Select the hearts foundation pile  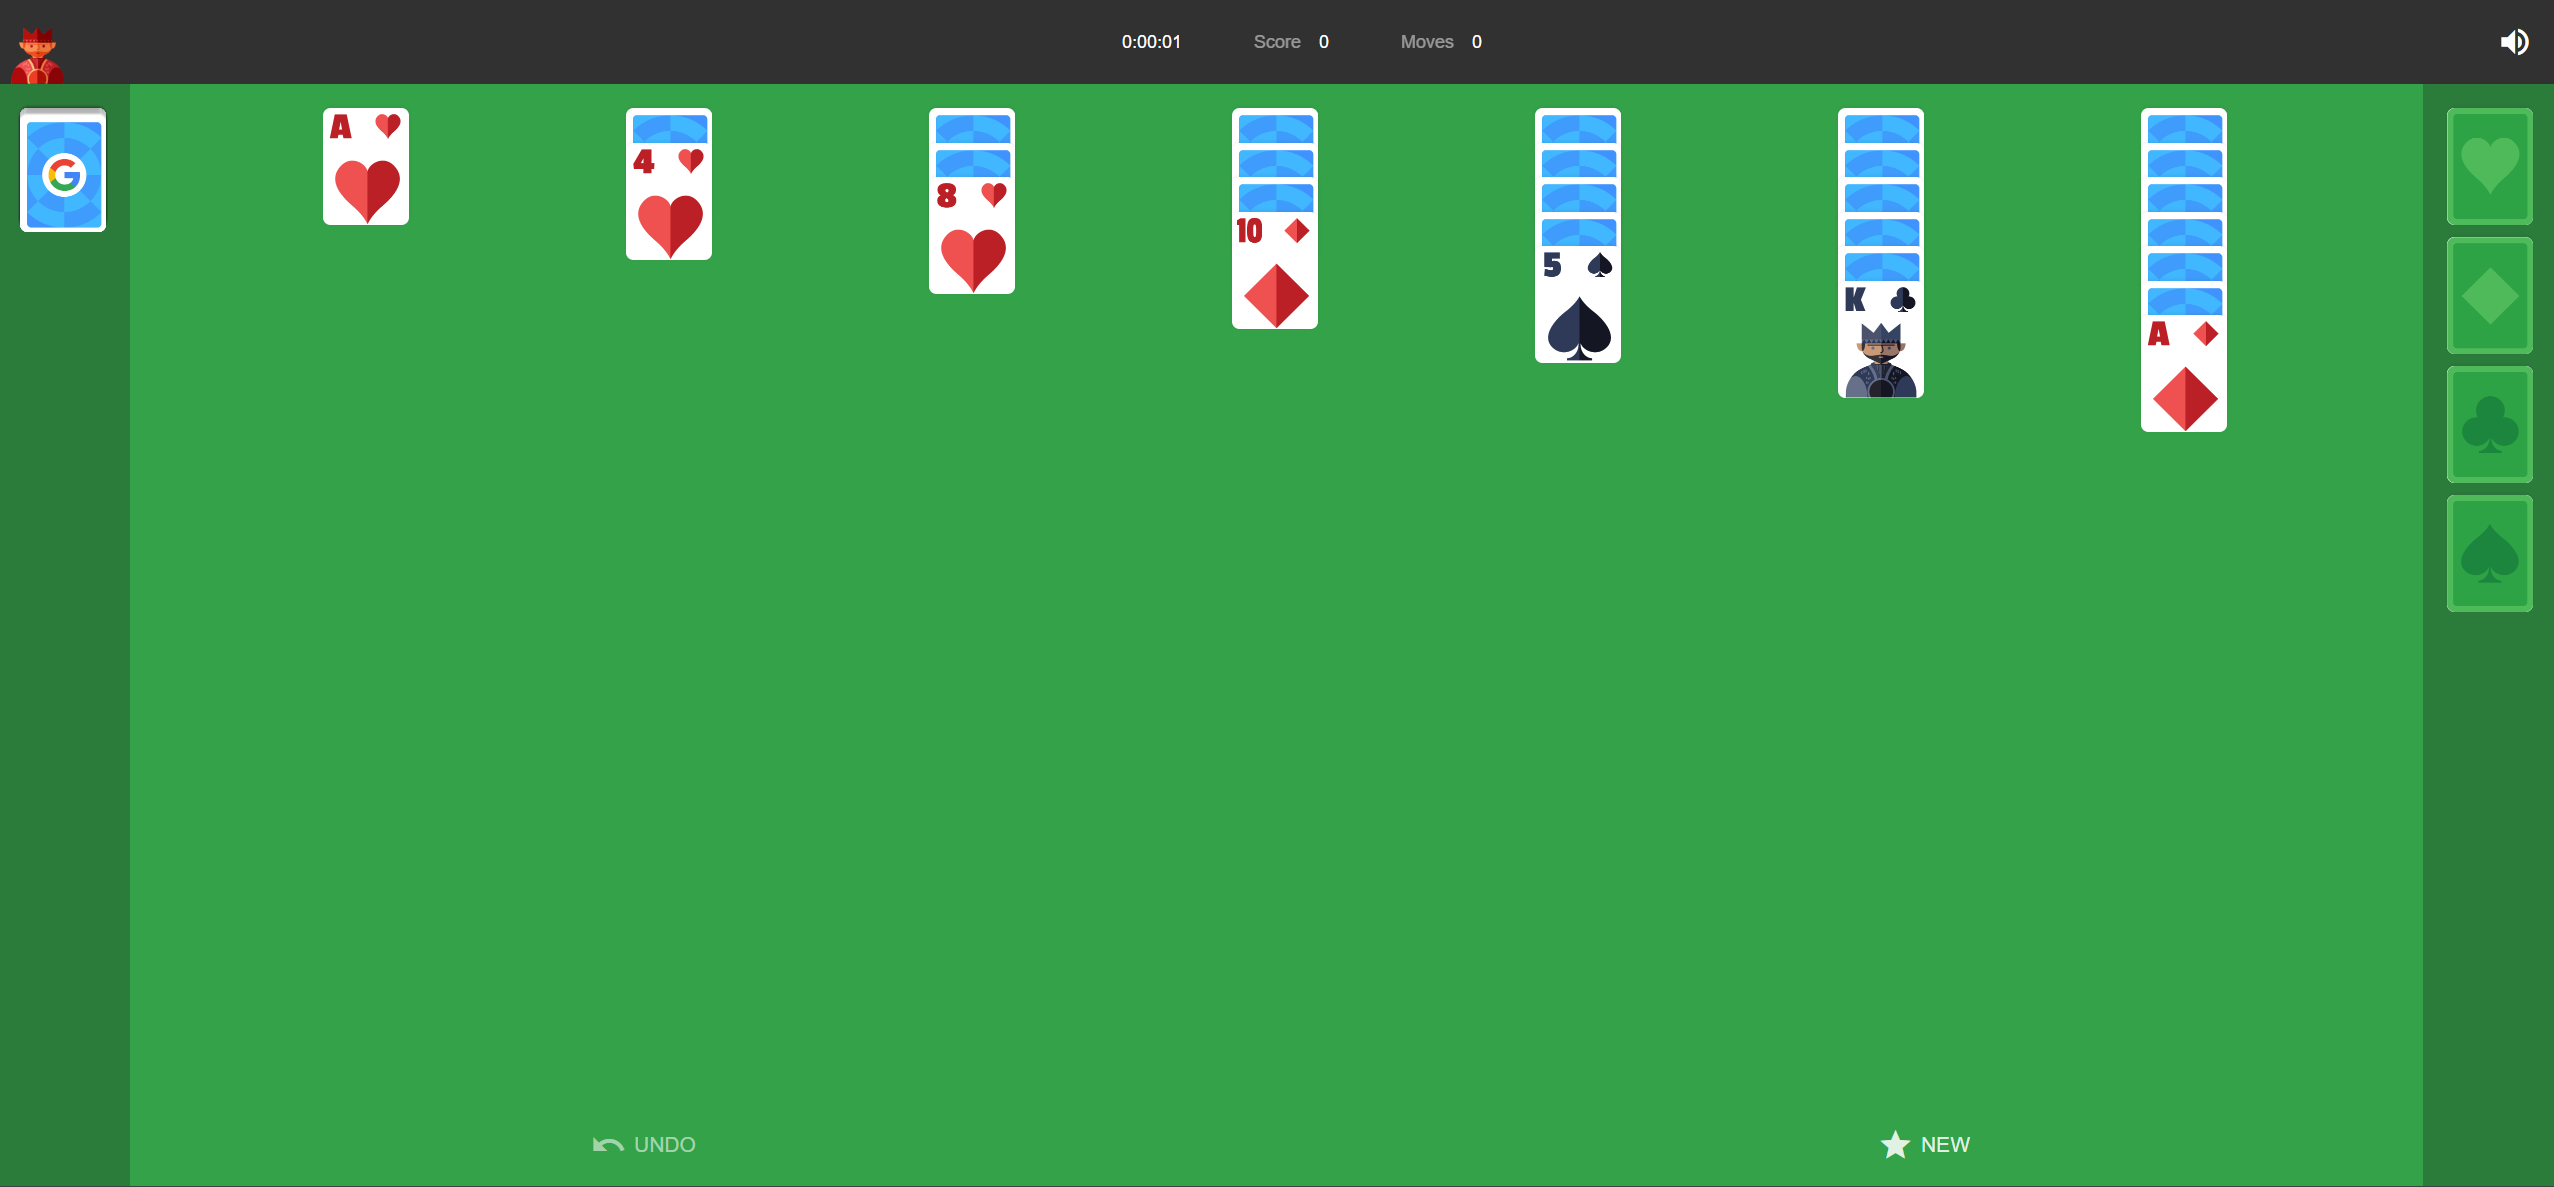[x=2488, y=166]
